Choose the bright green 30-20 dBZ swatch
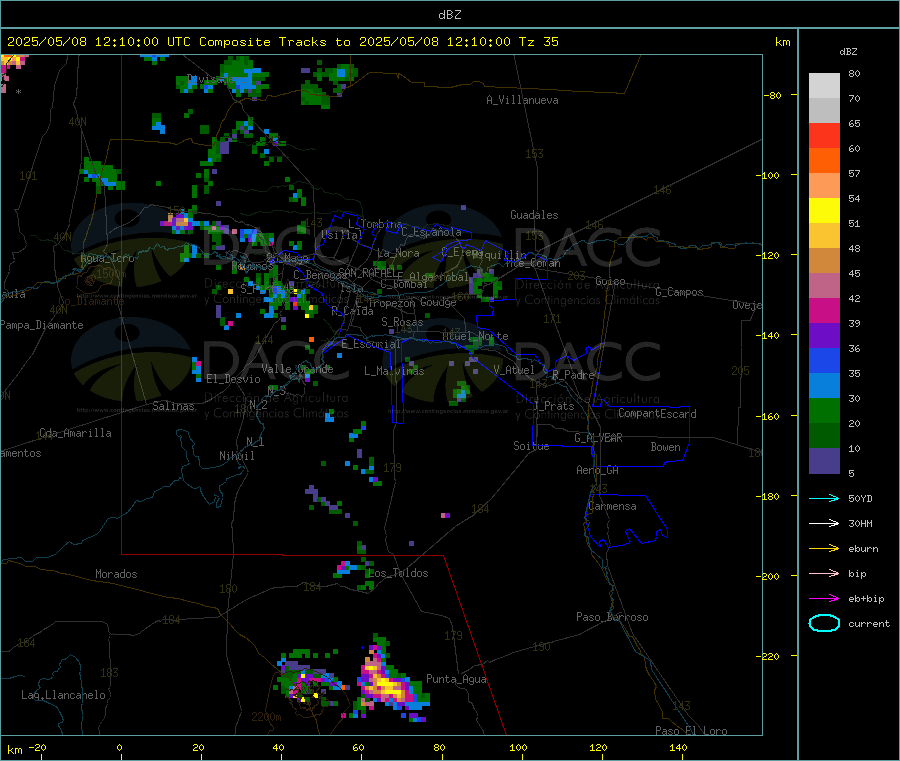Image resolution: width=900 pixels, height=761 pixels. coord(824,410)
